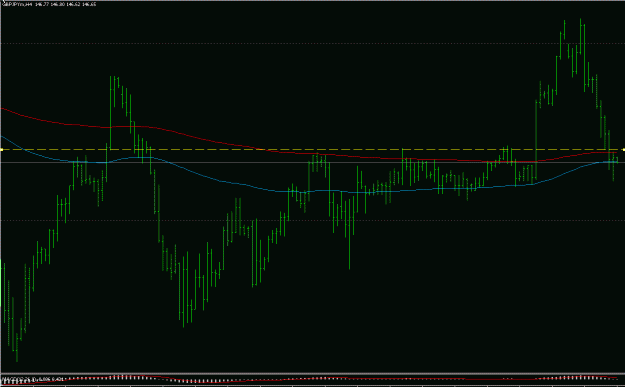This screenshot has width=625, height=387.
Task: Click the GBPJPY symbol label at chart top
Action: point(17,4)
